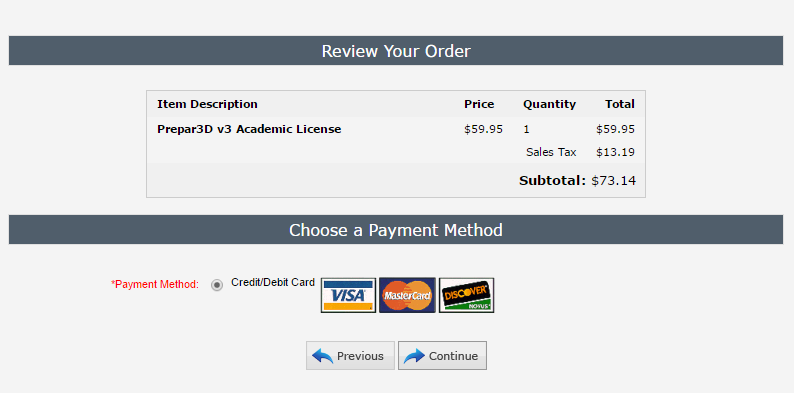Screen dimensions: 794x393
Task: Click the blue forward arrow icon
Action: point(414,356)
